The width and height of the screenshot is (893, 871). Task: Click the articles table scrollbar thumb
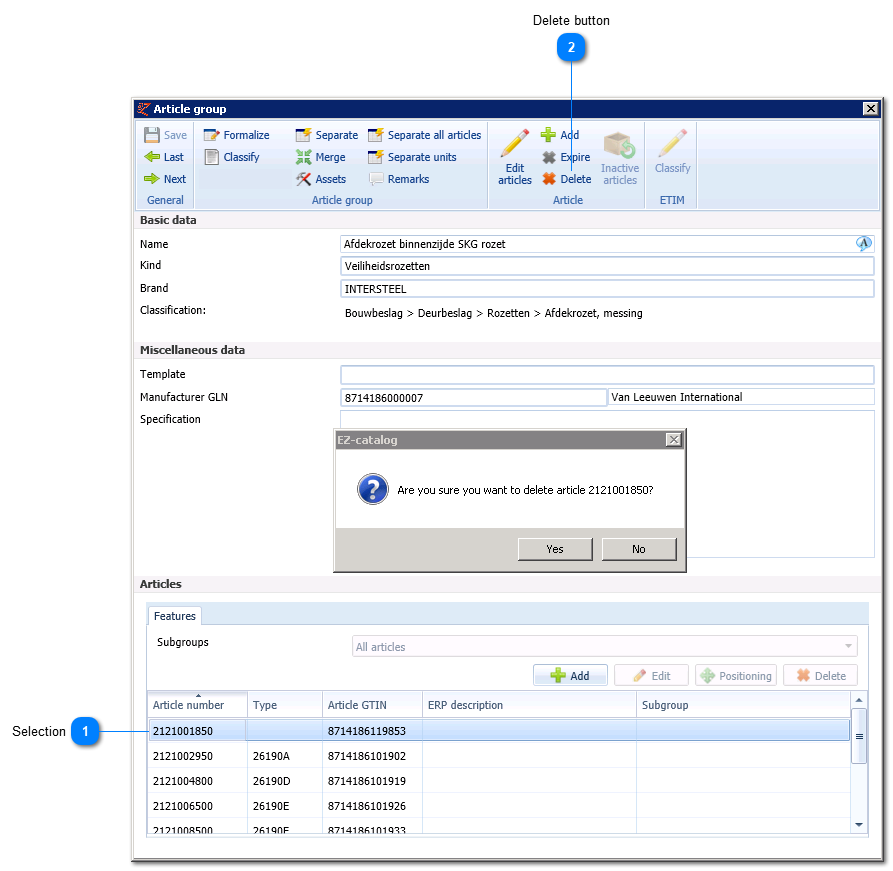pyautogui.click(x=859, y=736)
